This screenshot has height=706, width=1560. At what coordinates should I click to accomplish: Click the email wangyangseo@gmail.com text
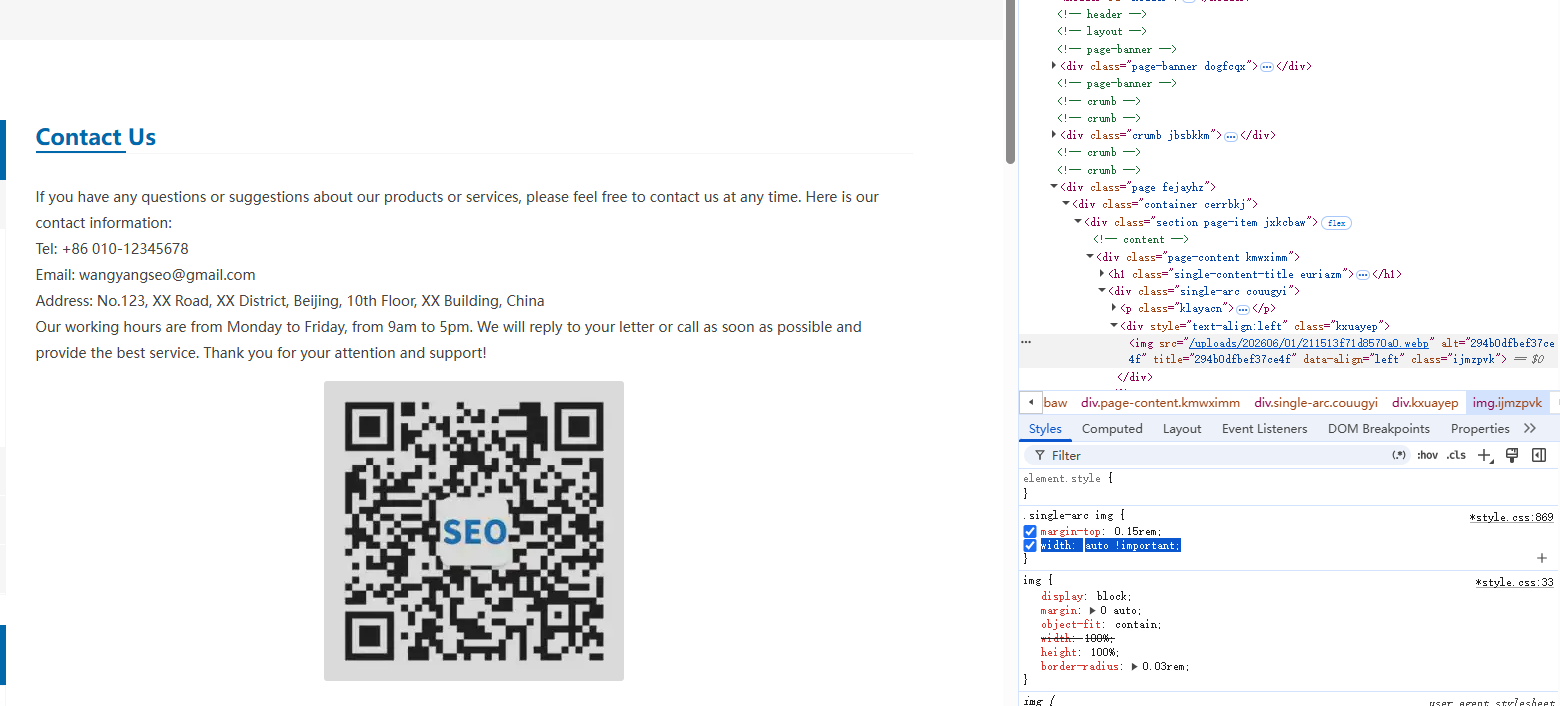coord(167,275)
